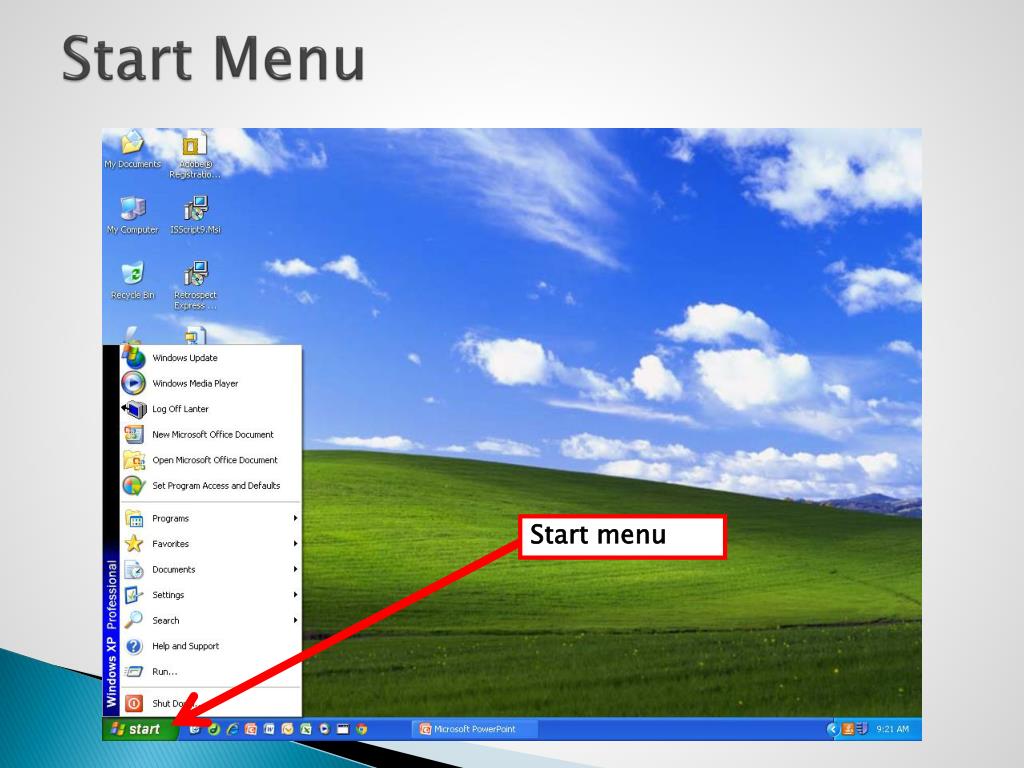The width and height of the screenshot is (1024, 768).
Task: Click the striped shield system tray icon
Action: [x=862, y=729]
